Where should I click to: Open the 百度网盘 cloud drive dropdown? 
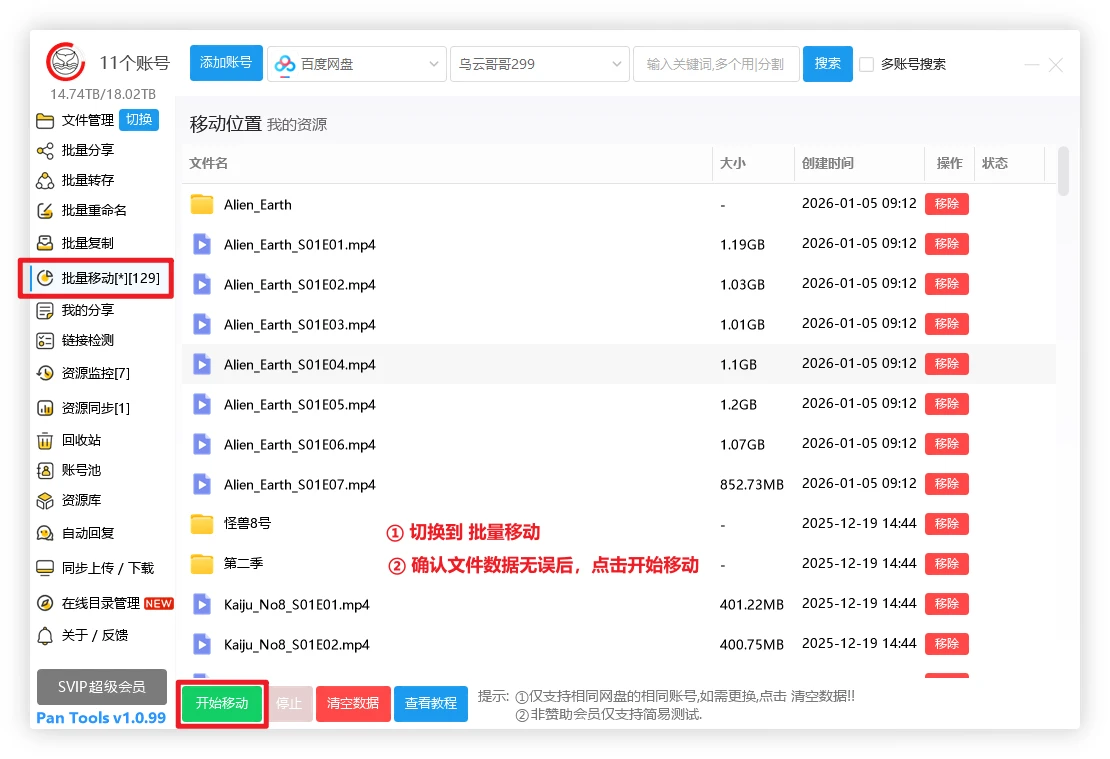click(x=356, y=64)
